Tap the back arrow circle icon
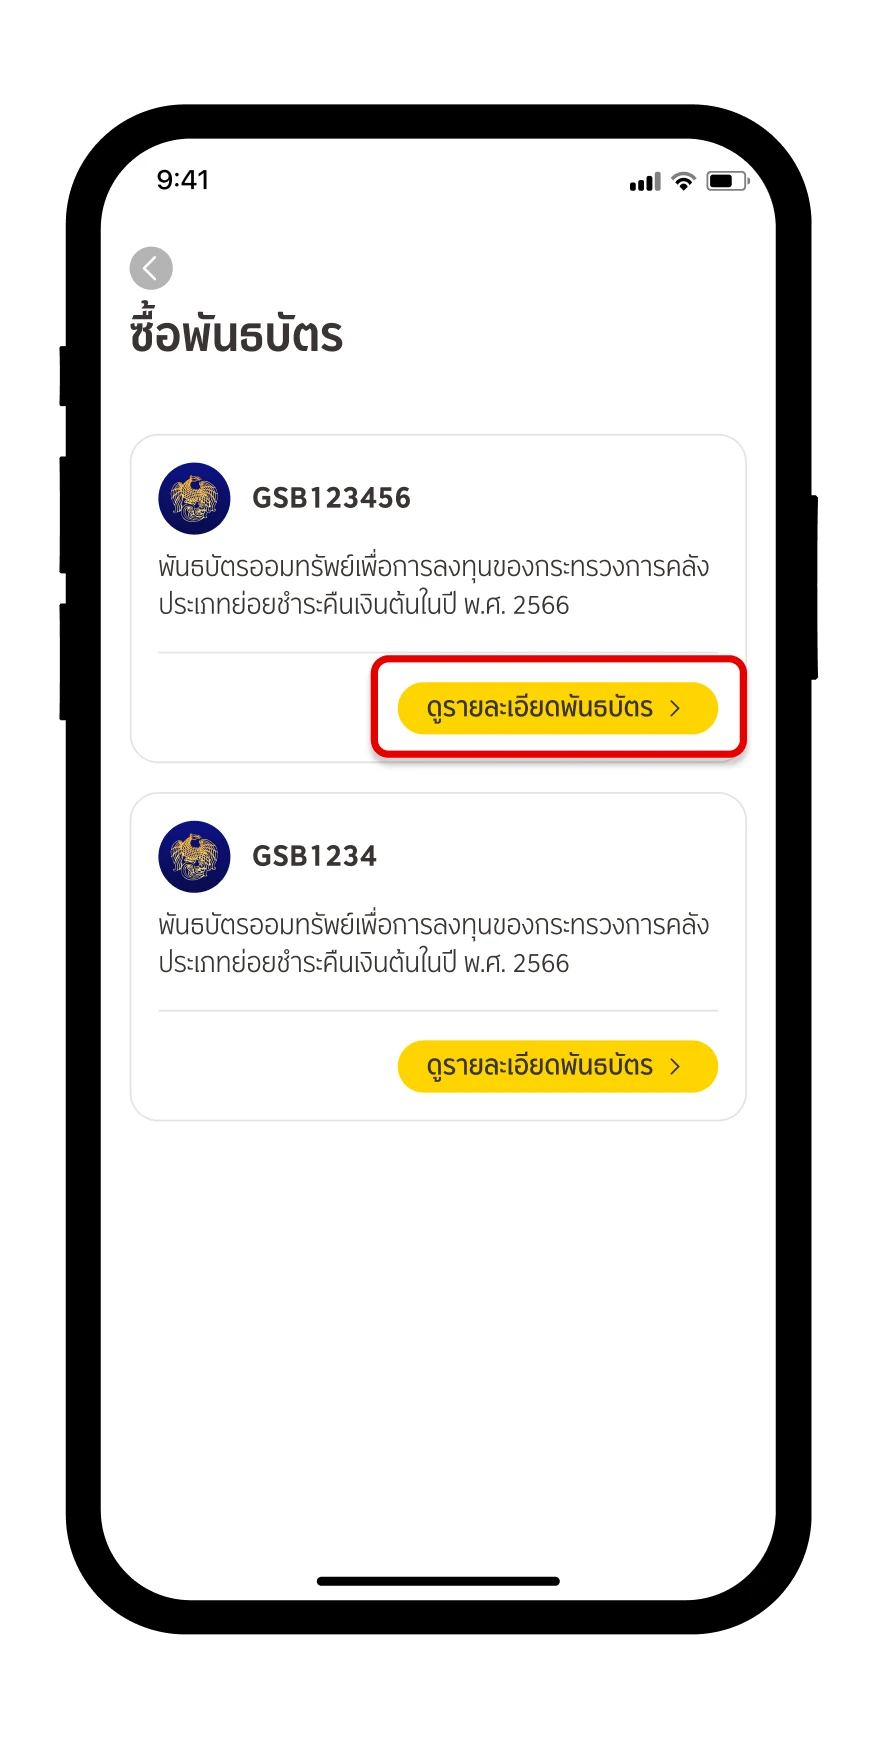Screen dimensions: 880x1740 151,268
